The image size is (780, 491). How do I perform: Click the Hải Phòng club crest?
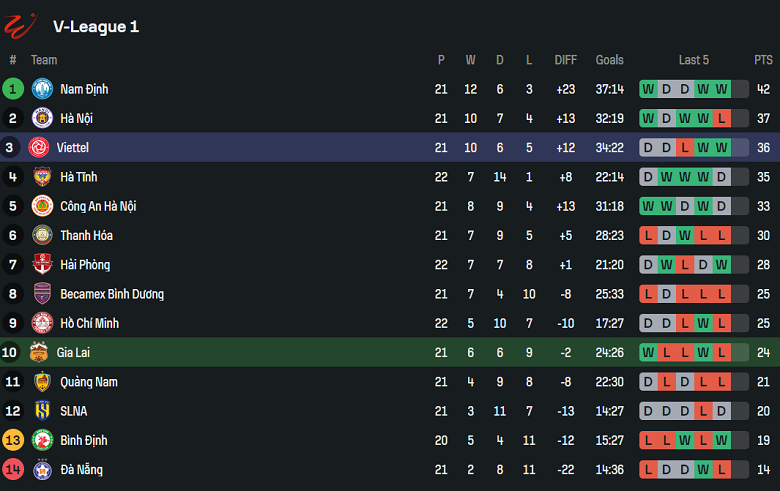tap(42, 265)
